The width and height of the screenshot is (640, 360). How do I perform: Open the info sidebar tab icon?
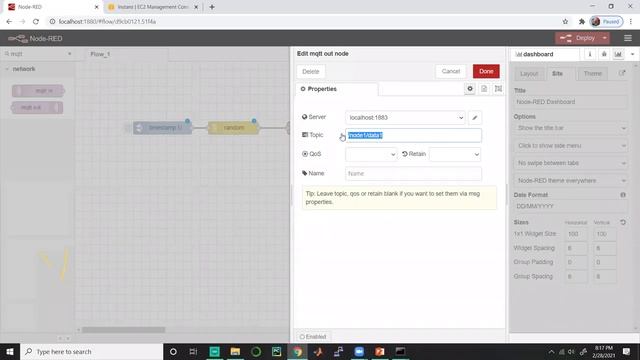pyautogui.click(x=589, y=54)
